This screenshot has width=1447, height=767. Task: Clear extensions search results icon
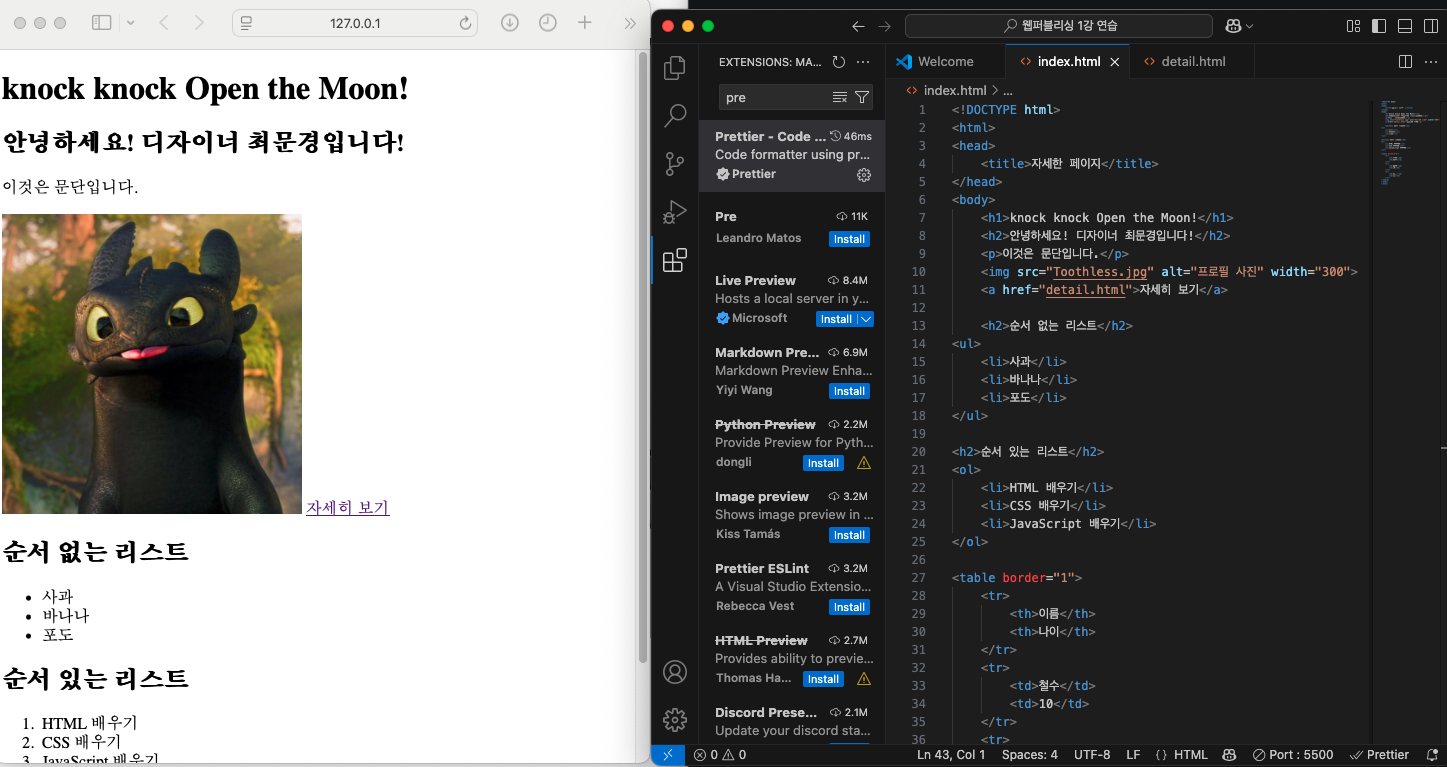[x=840, y=97]
